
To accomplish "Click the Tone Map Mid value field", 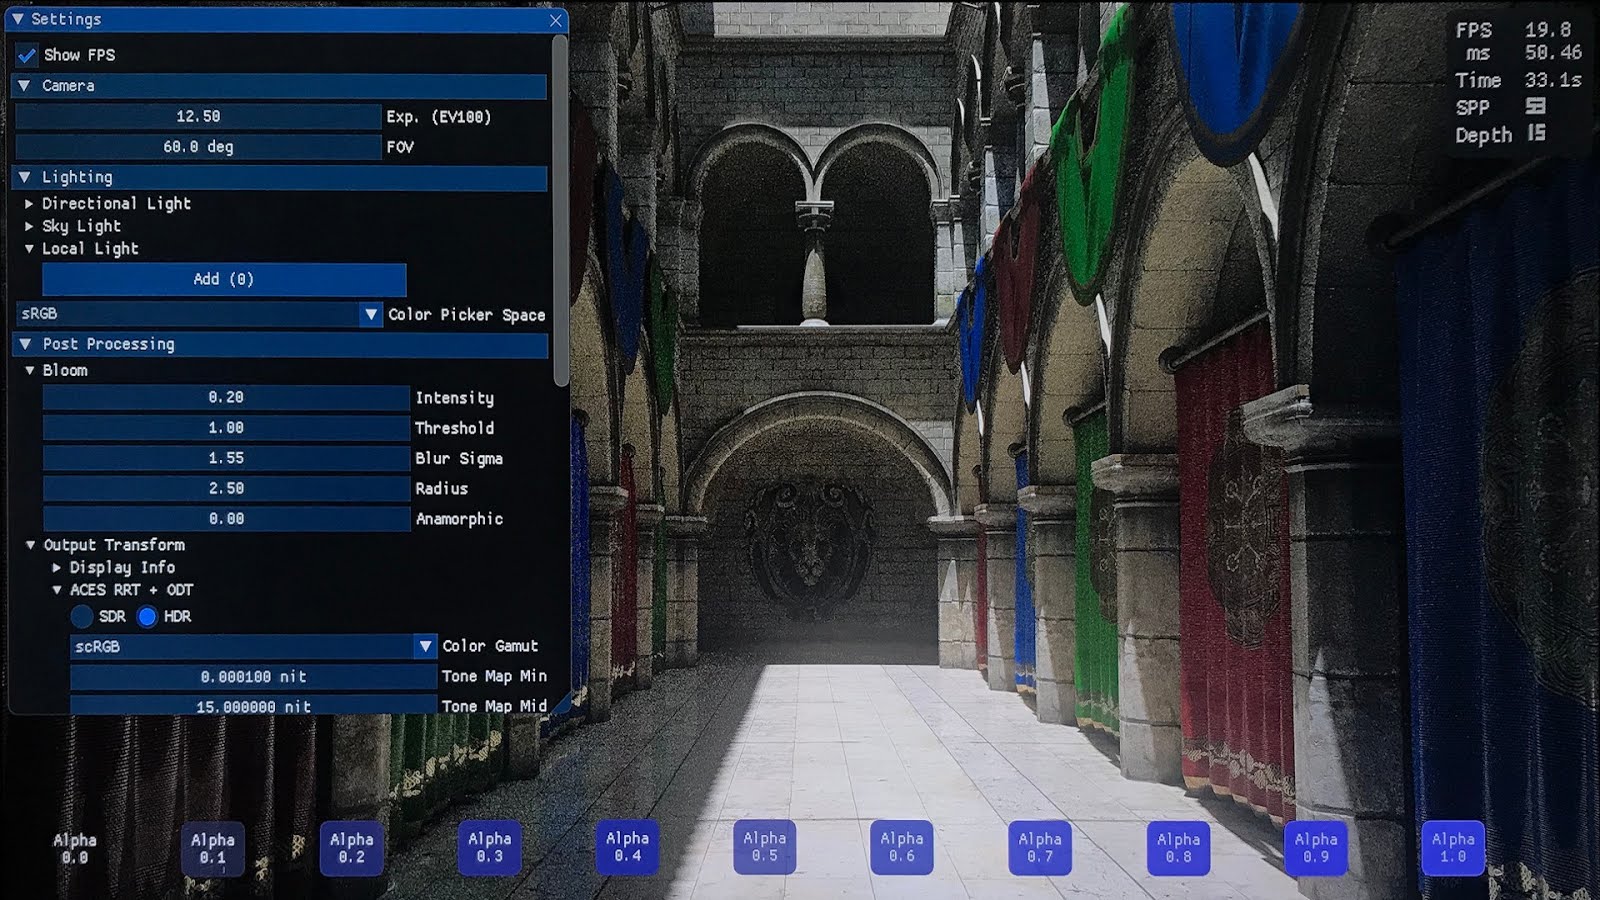I will point(253,706).
